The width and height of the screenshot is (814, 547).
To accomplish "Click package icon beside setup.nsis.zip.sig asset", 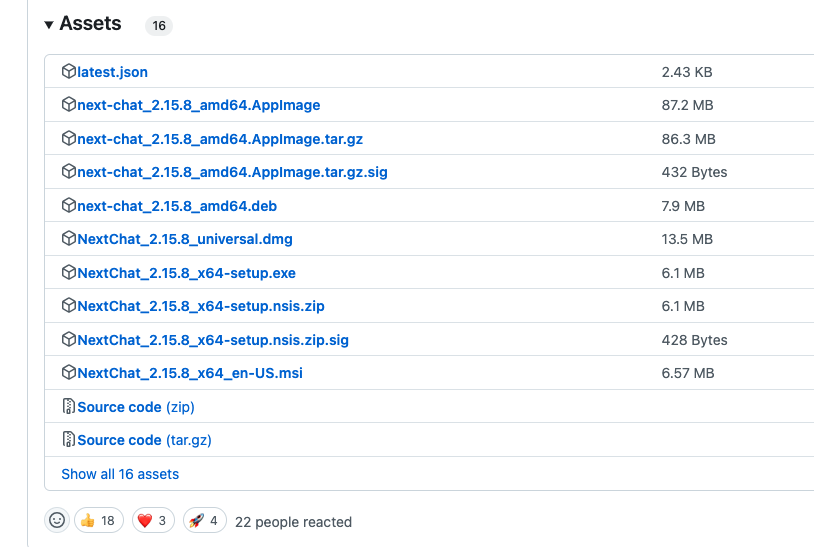I will click(x=69, y=339).
